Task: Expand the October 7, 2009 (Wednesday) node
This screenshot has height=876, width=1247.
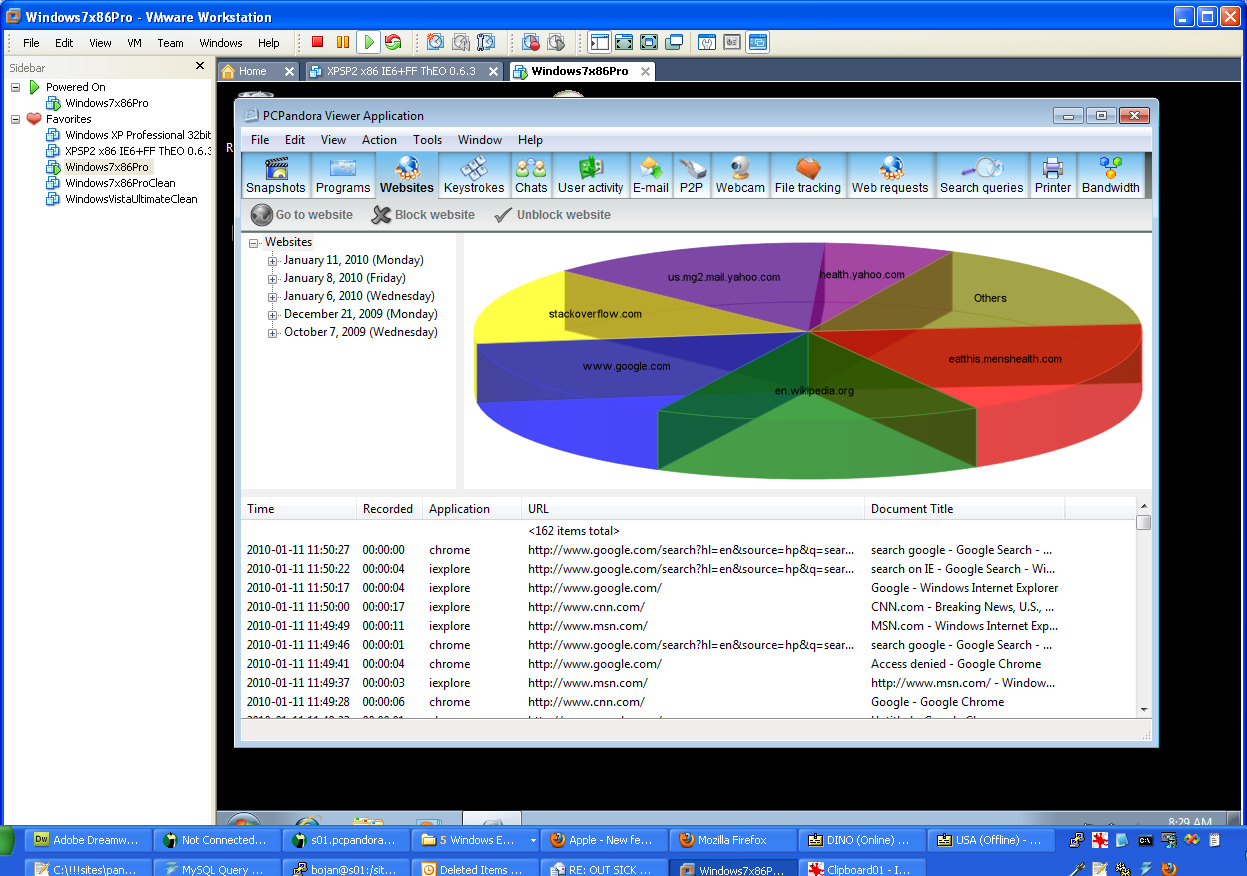Action: (273, 333)
